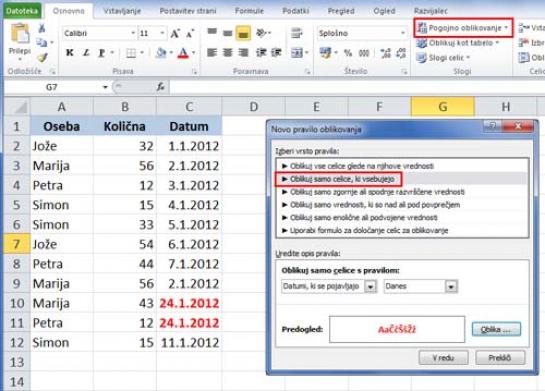Screen dimensions: 545x391
Task: Click the insert function fx icon
Action: (161, 87)
